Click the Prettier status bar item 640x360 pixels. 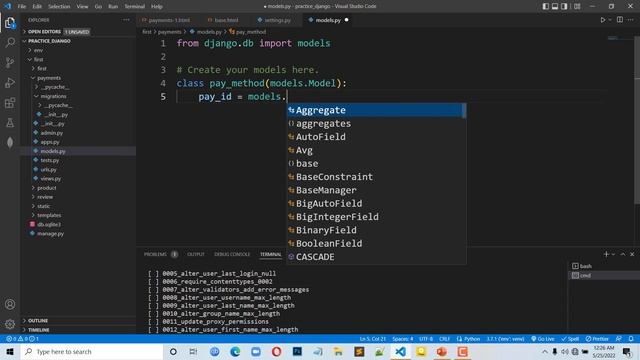(x=597, y=339)
